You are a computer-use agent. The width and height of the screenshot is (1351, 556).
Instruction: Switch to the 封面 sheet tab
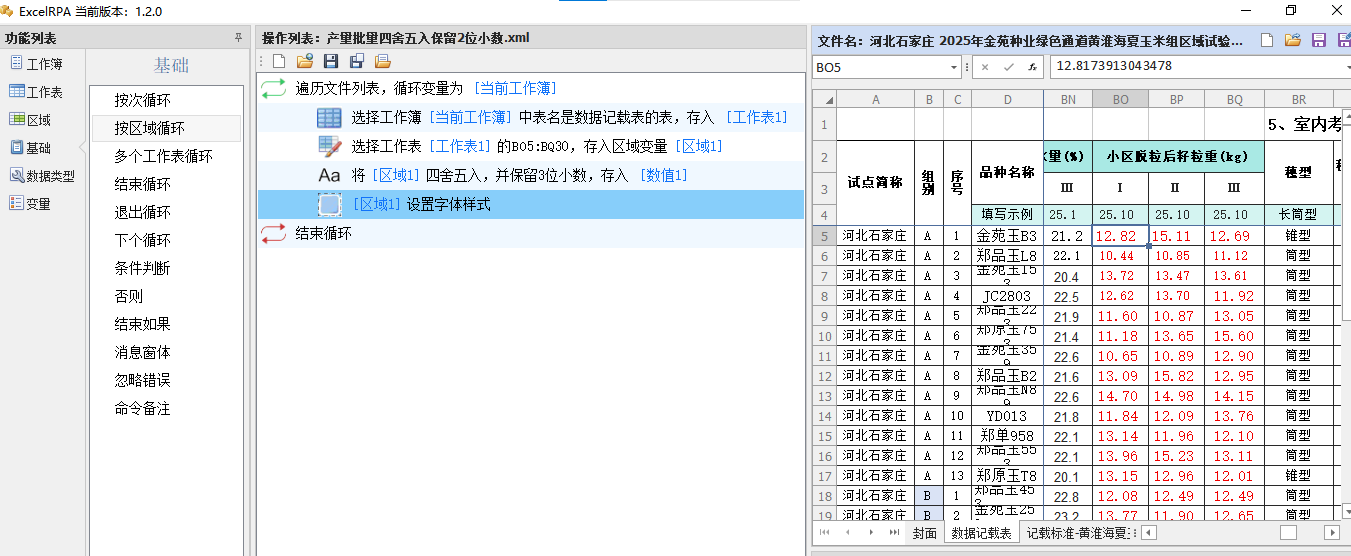925,533
